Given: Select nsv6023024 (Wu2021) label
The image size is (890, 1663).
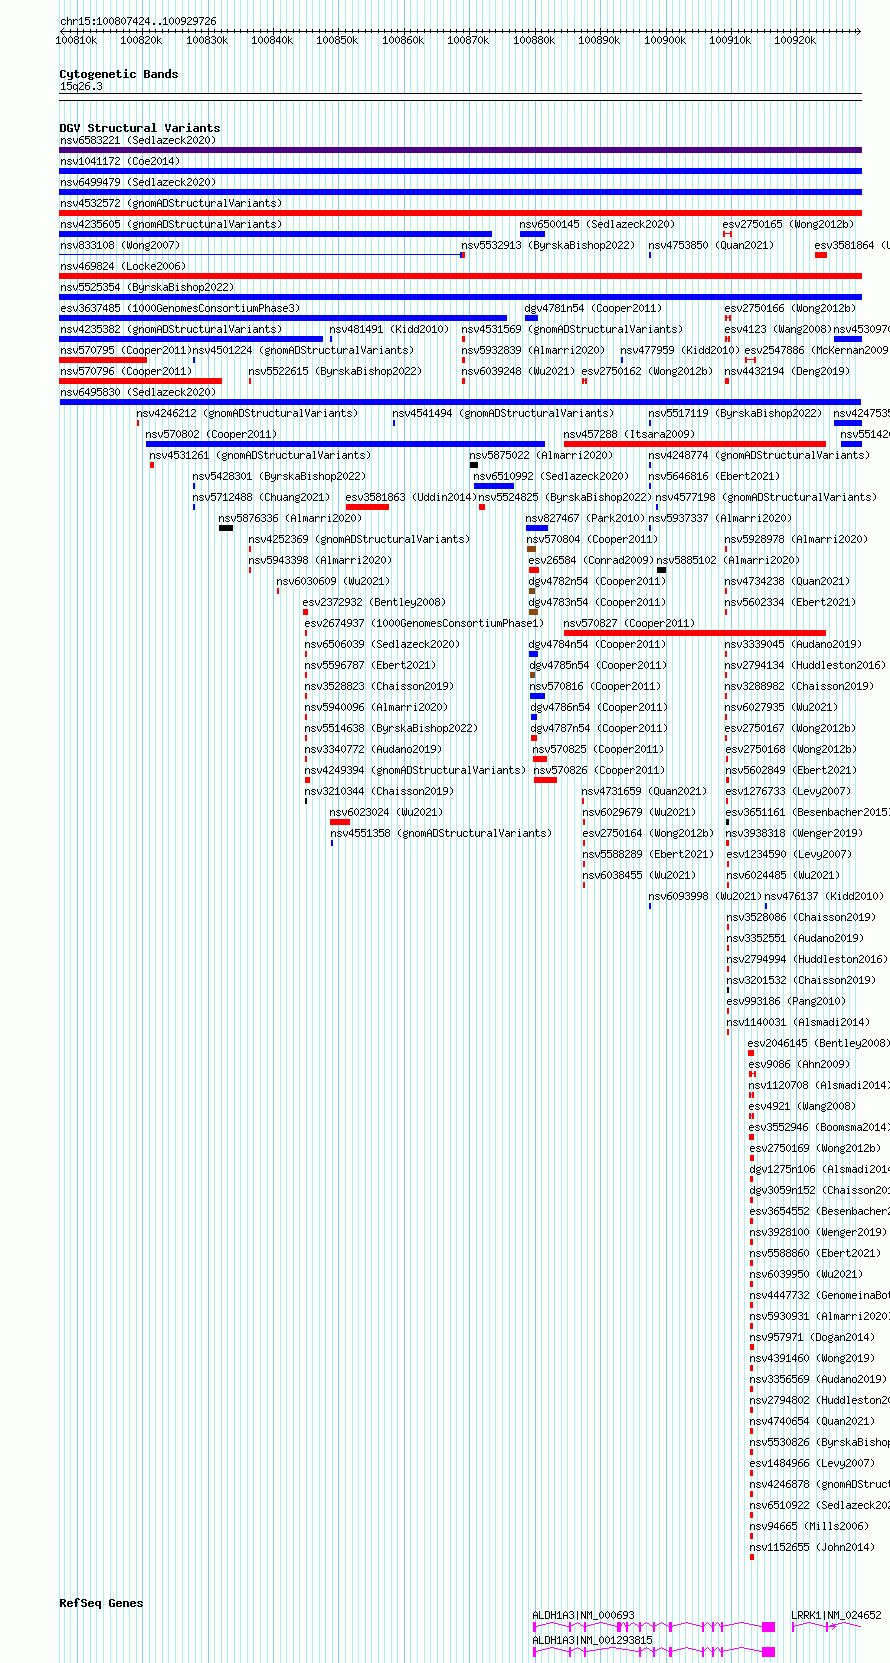Looking at the screenshot, I should pyautogui.click(x=386, y=812).
